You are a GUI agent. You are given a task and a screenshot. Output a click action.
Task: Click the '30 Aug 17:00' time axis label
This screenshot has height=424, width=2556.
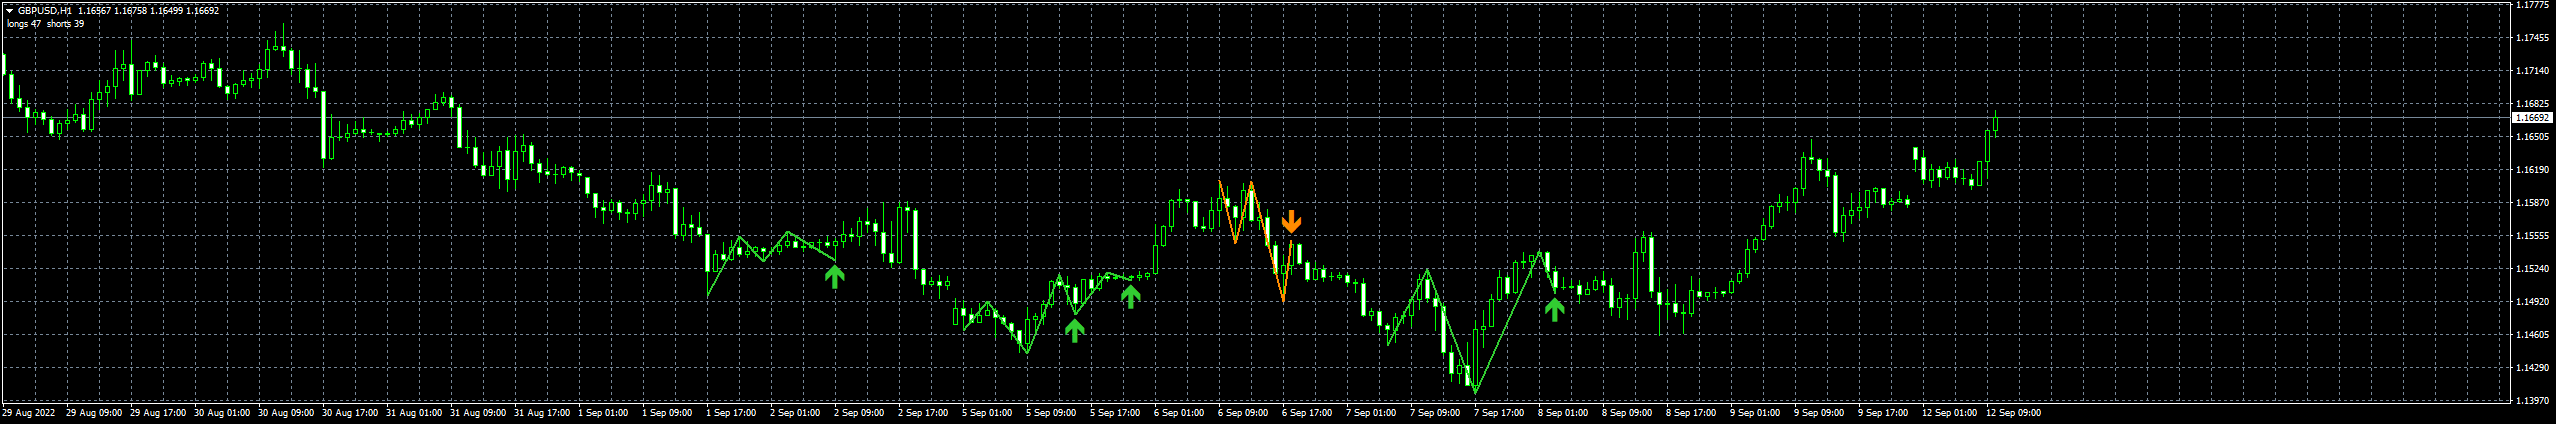pyautogui.click(x=350, y=413)
